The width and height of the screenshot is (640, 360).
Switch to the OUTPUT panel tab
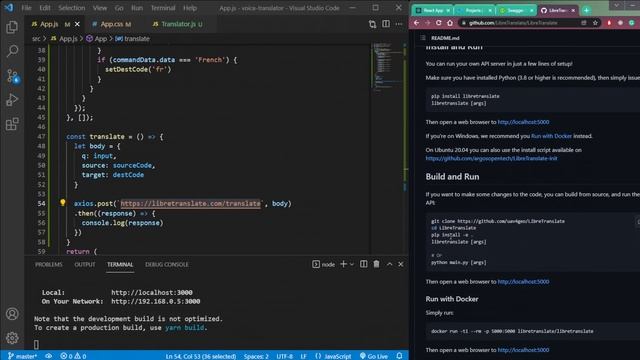coord(84,264)
